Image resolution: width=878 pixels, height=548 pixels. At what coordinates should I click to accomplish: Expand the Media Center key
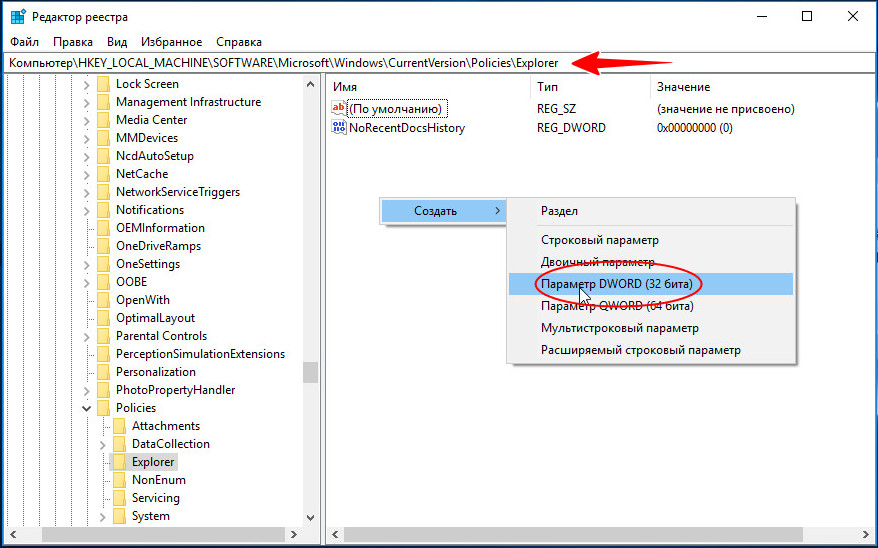coord(86,120)
